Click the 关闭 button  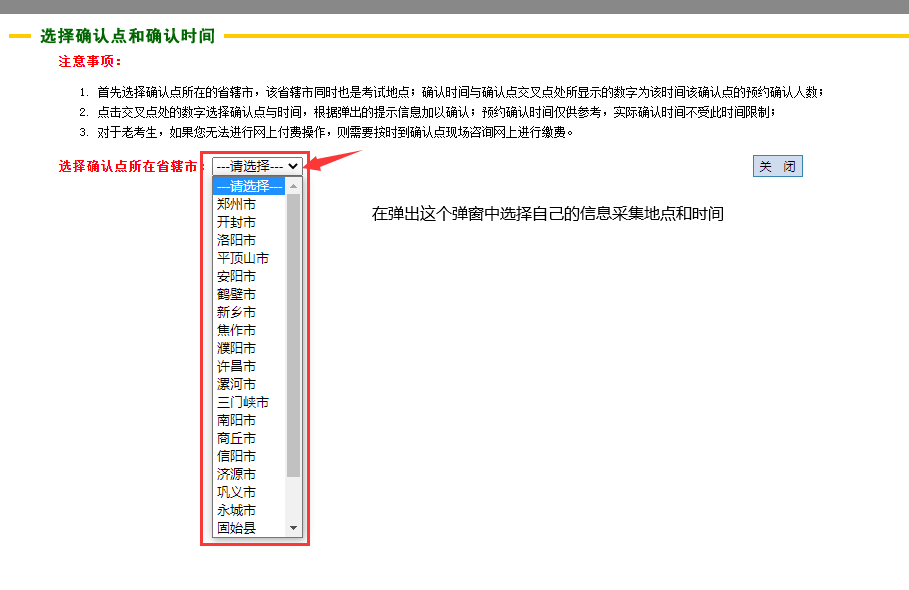tap(777, 167)
